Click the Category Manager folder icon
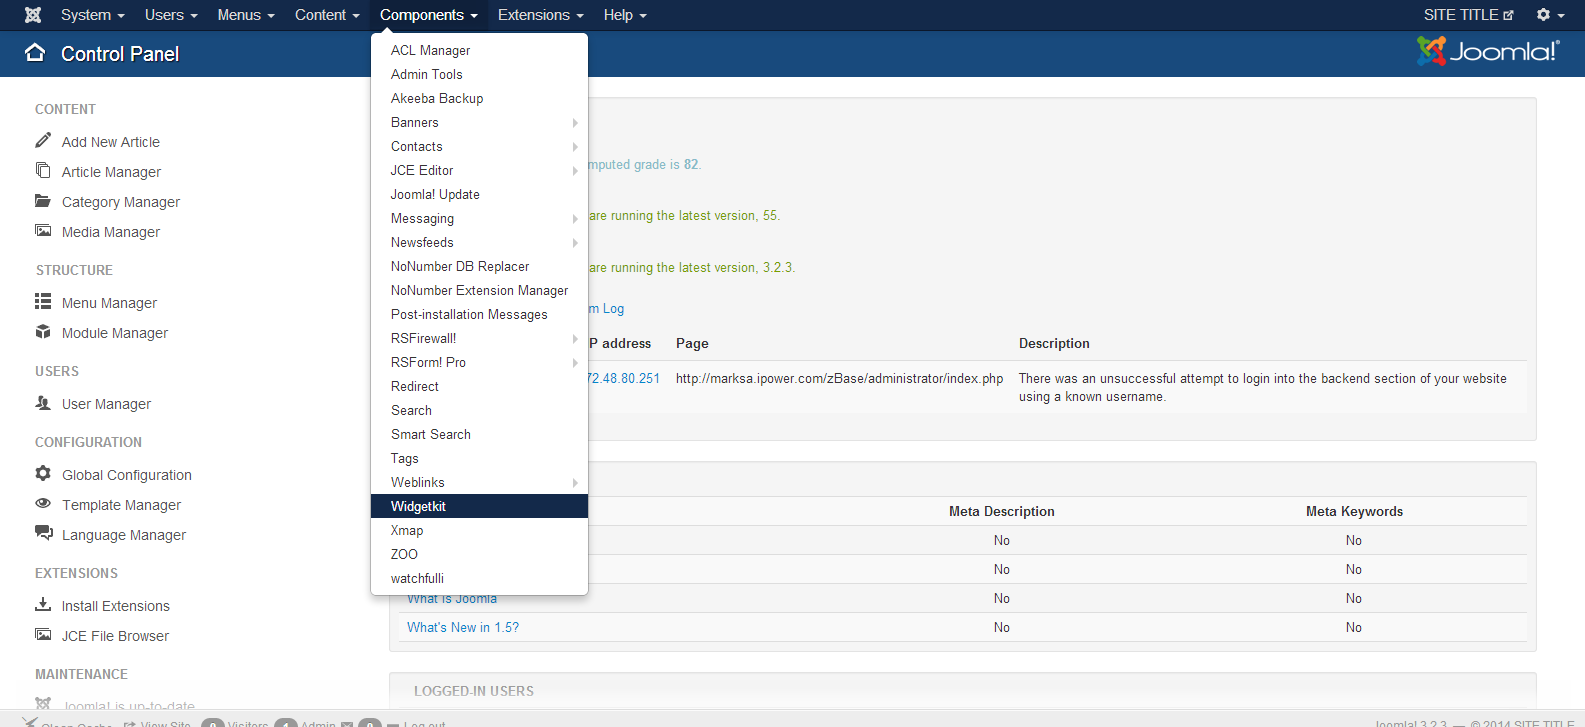Viewport: 1585px width, 727px height. point(43,200)
